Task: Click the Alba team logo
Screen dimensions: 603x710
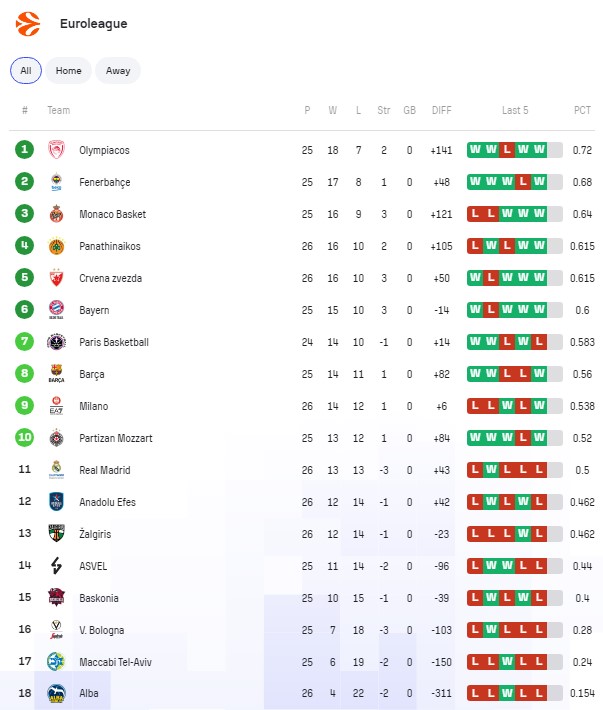Action: [56, 693]
